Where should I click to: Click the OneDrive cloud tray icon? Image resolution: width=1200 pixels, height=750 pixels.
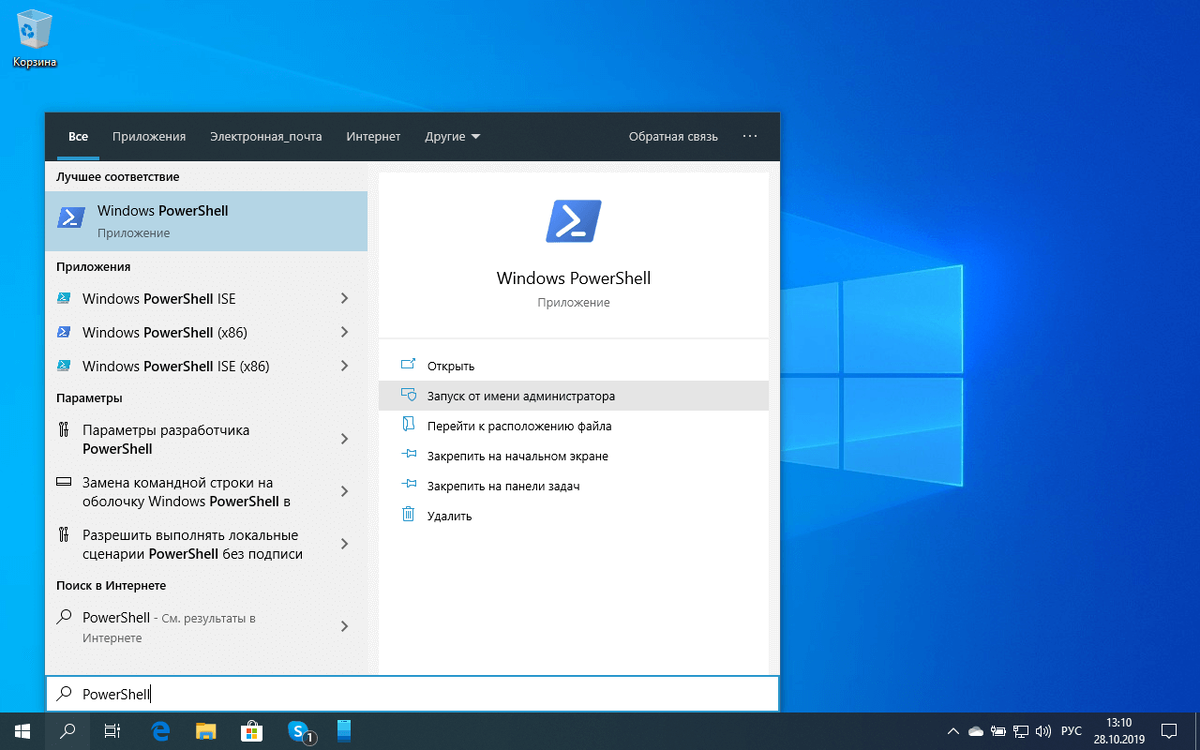(x=975, y=731)
